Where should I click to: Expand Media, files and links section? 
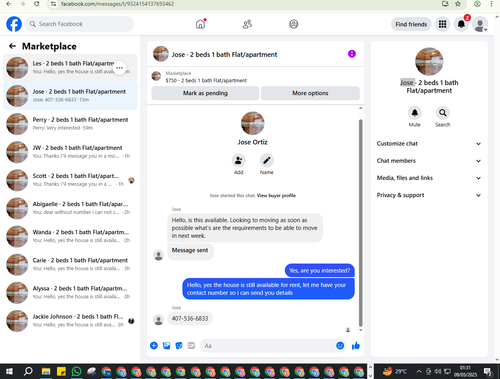tap(429, 178)
